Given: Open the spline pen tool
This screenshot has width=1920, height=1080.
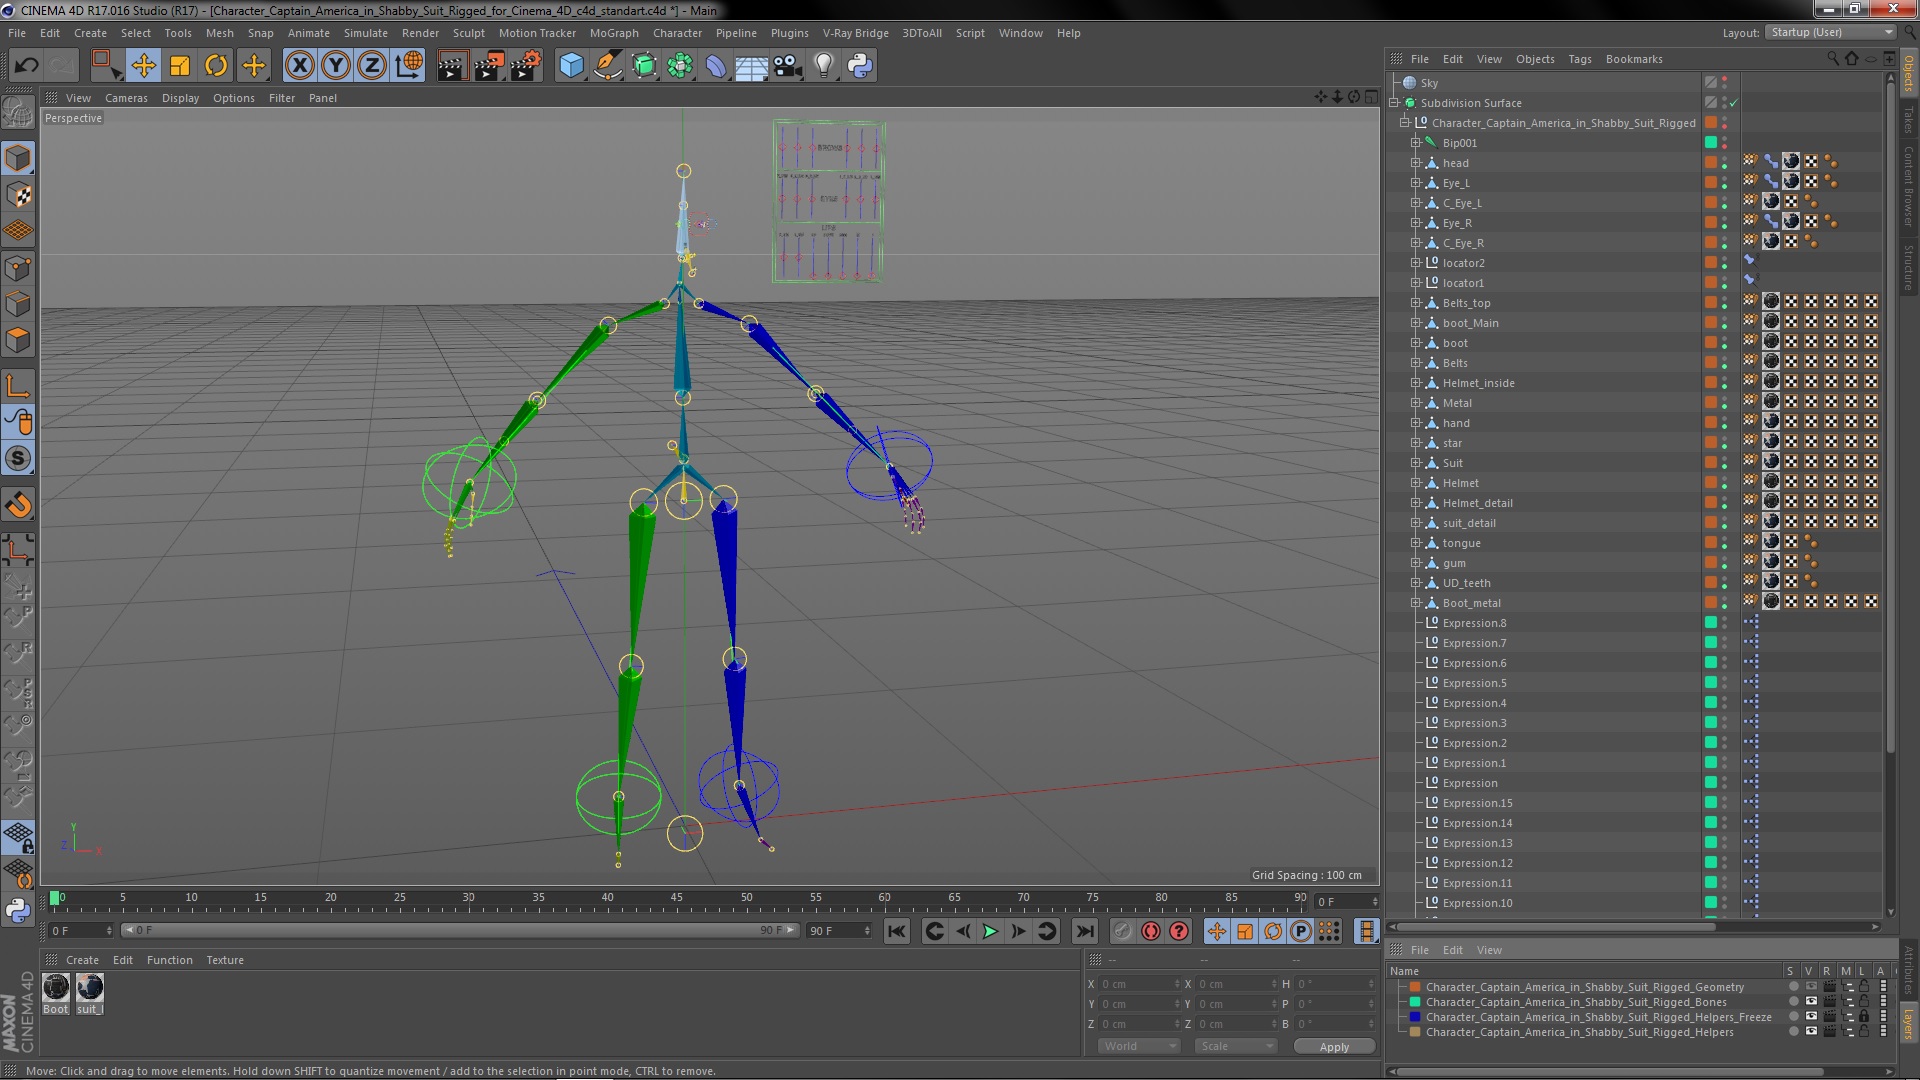Looking at the screenshot, I should [607, 66].
